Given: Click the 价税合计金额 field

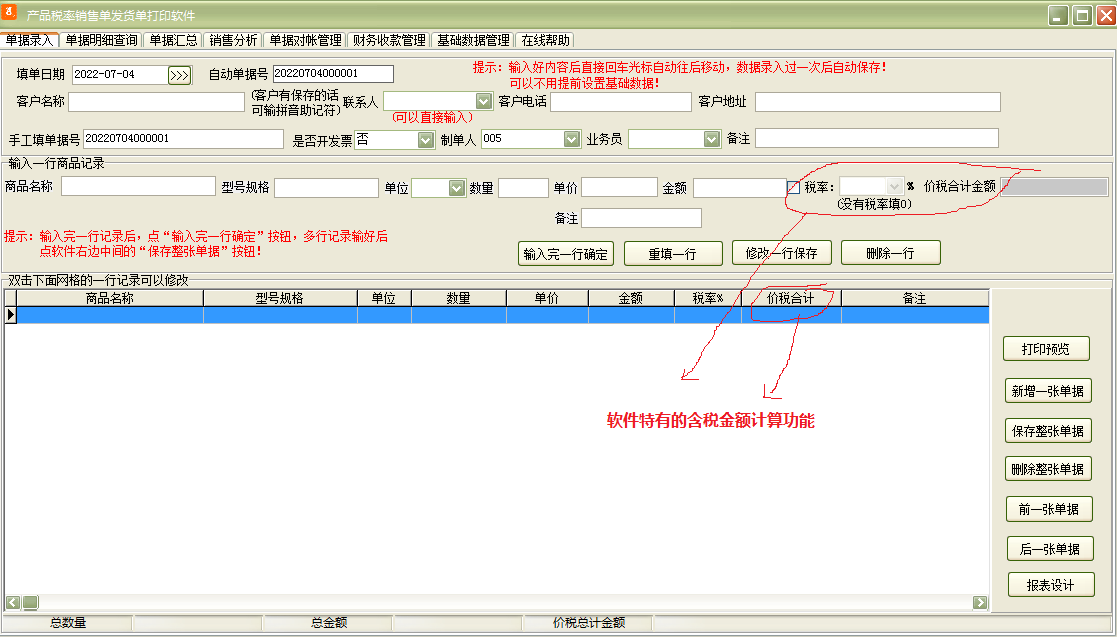Looking at the screenshot, I should tap(1054, 187).
